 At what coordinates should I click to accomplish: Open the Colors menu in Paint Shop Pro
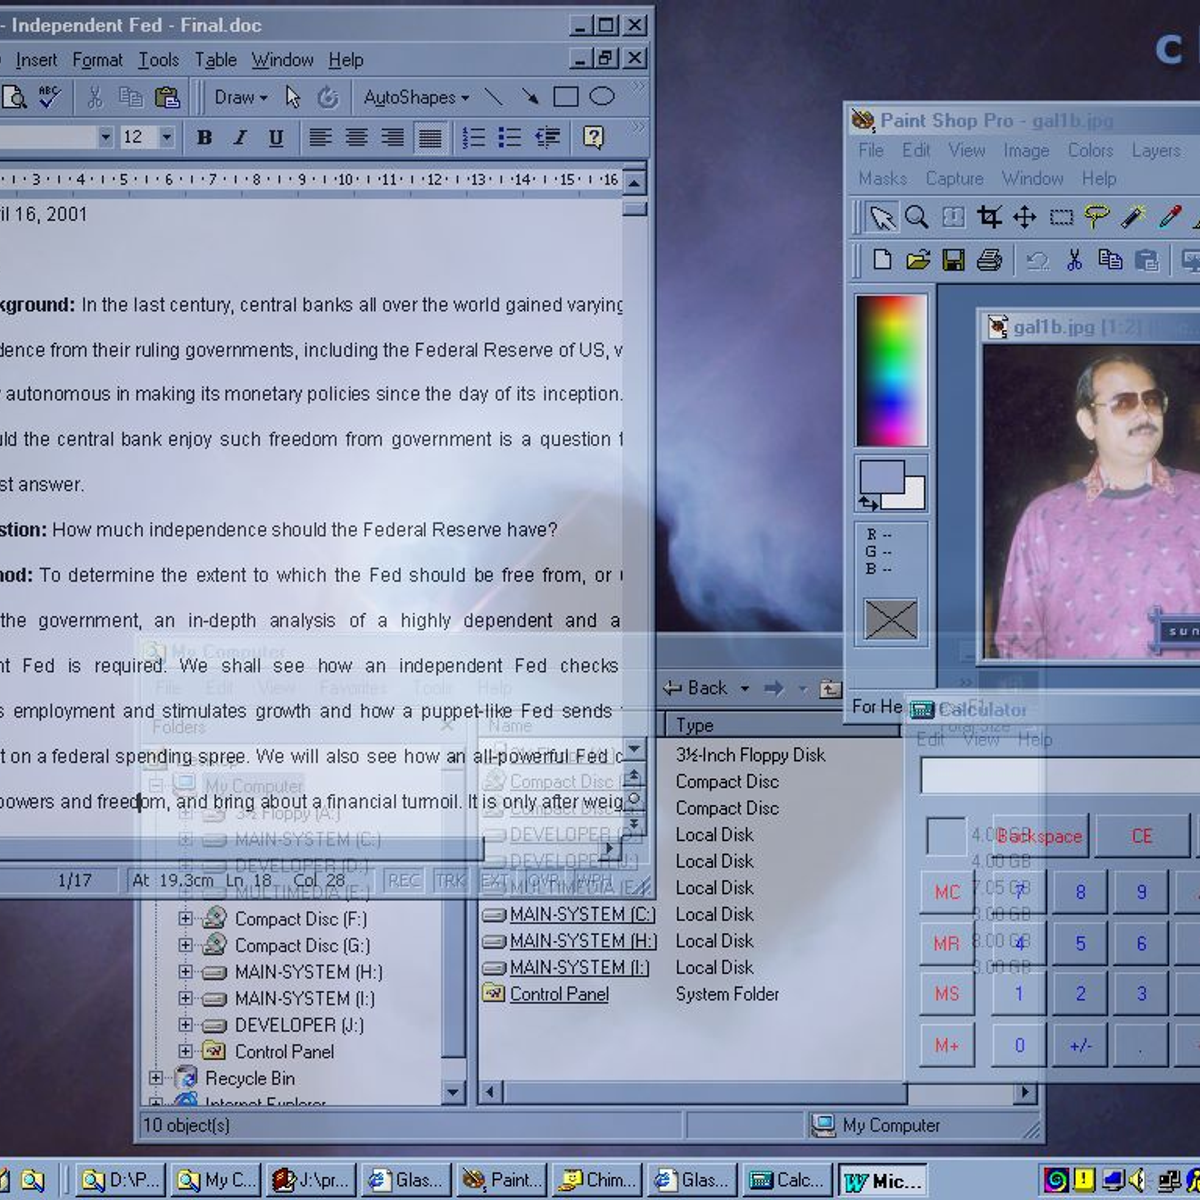1090,150
